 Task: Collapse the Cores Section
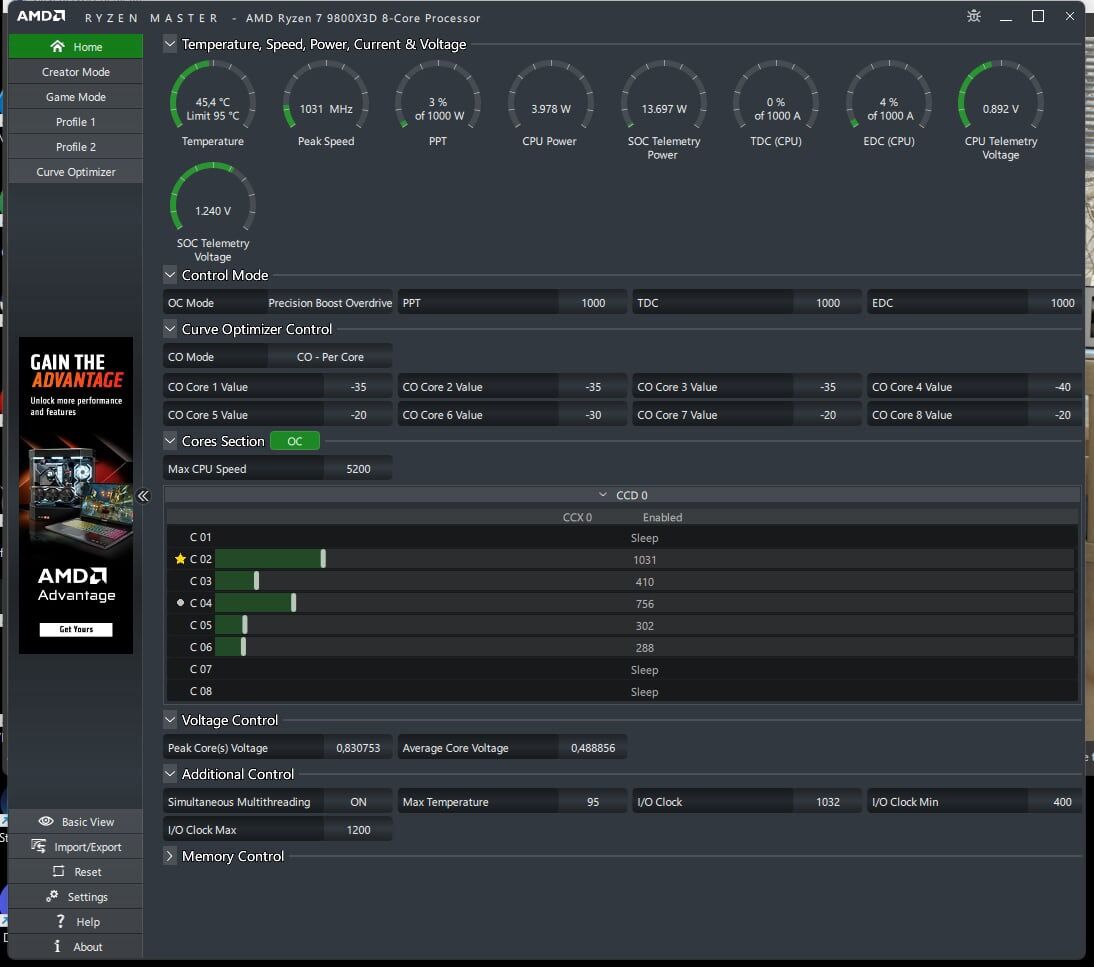tap(170, 441)
